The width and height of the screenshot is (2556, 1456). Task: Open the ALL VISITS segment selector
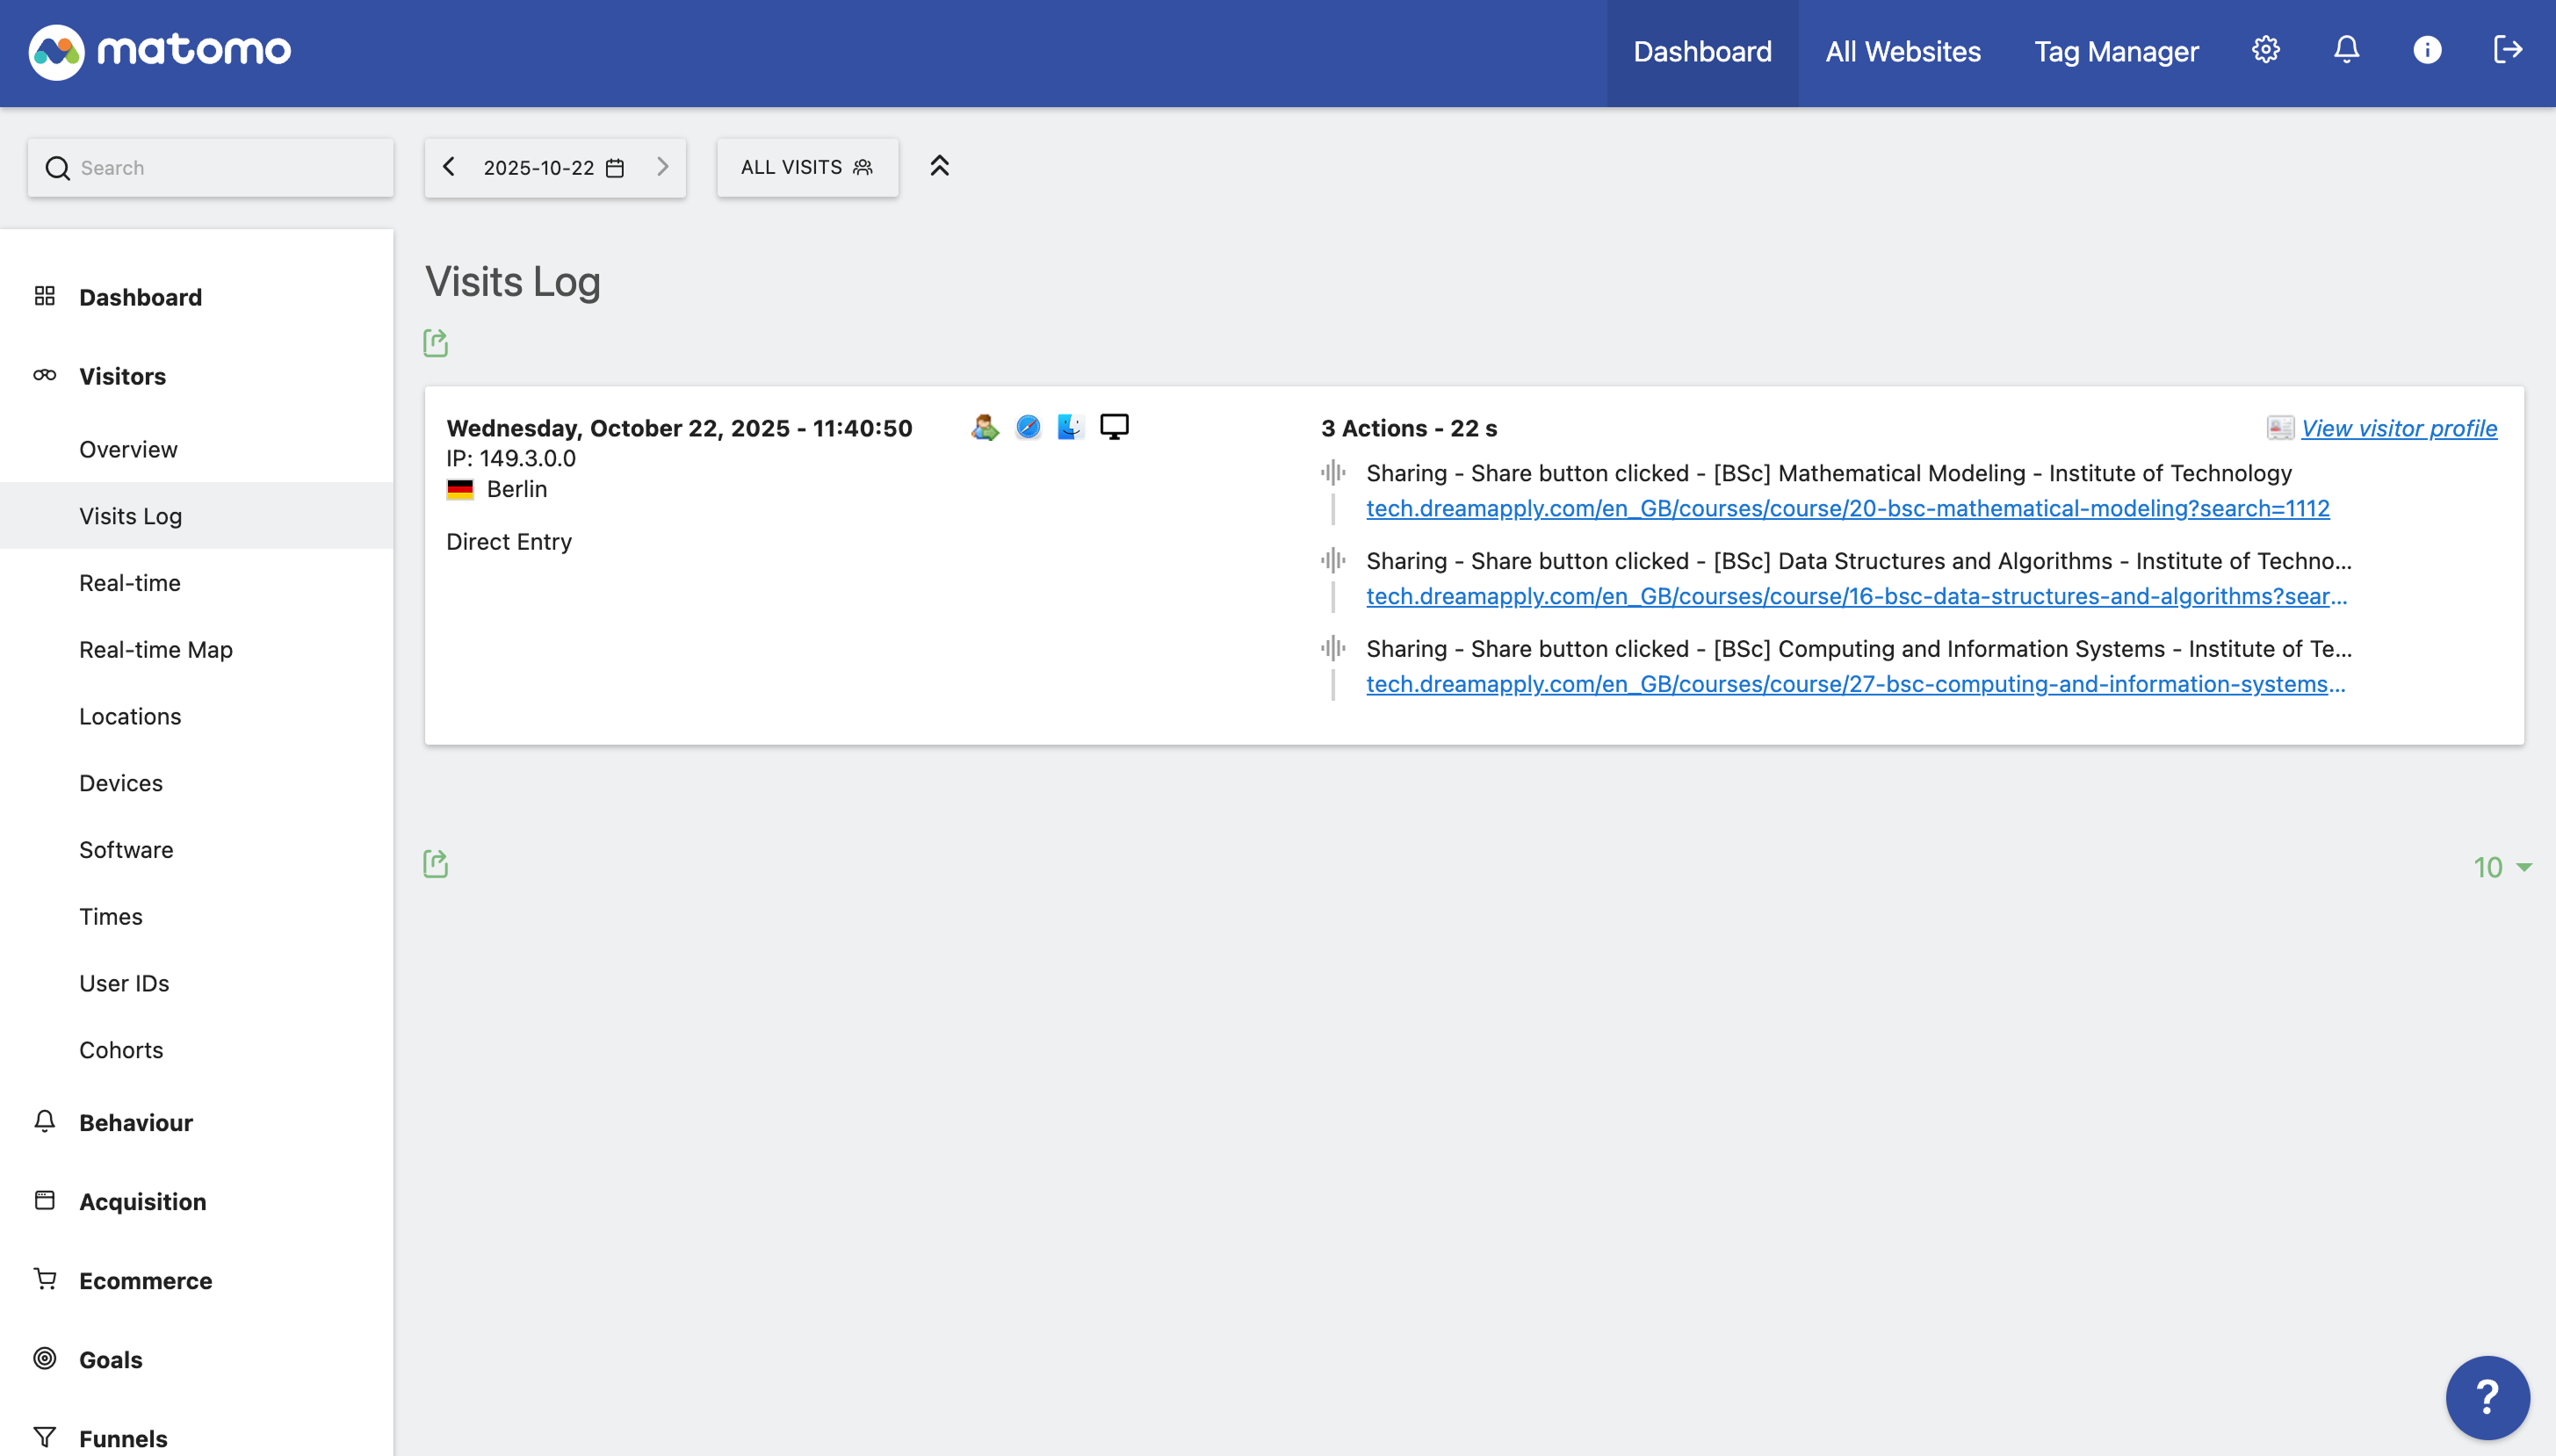point(807,168)
